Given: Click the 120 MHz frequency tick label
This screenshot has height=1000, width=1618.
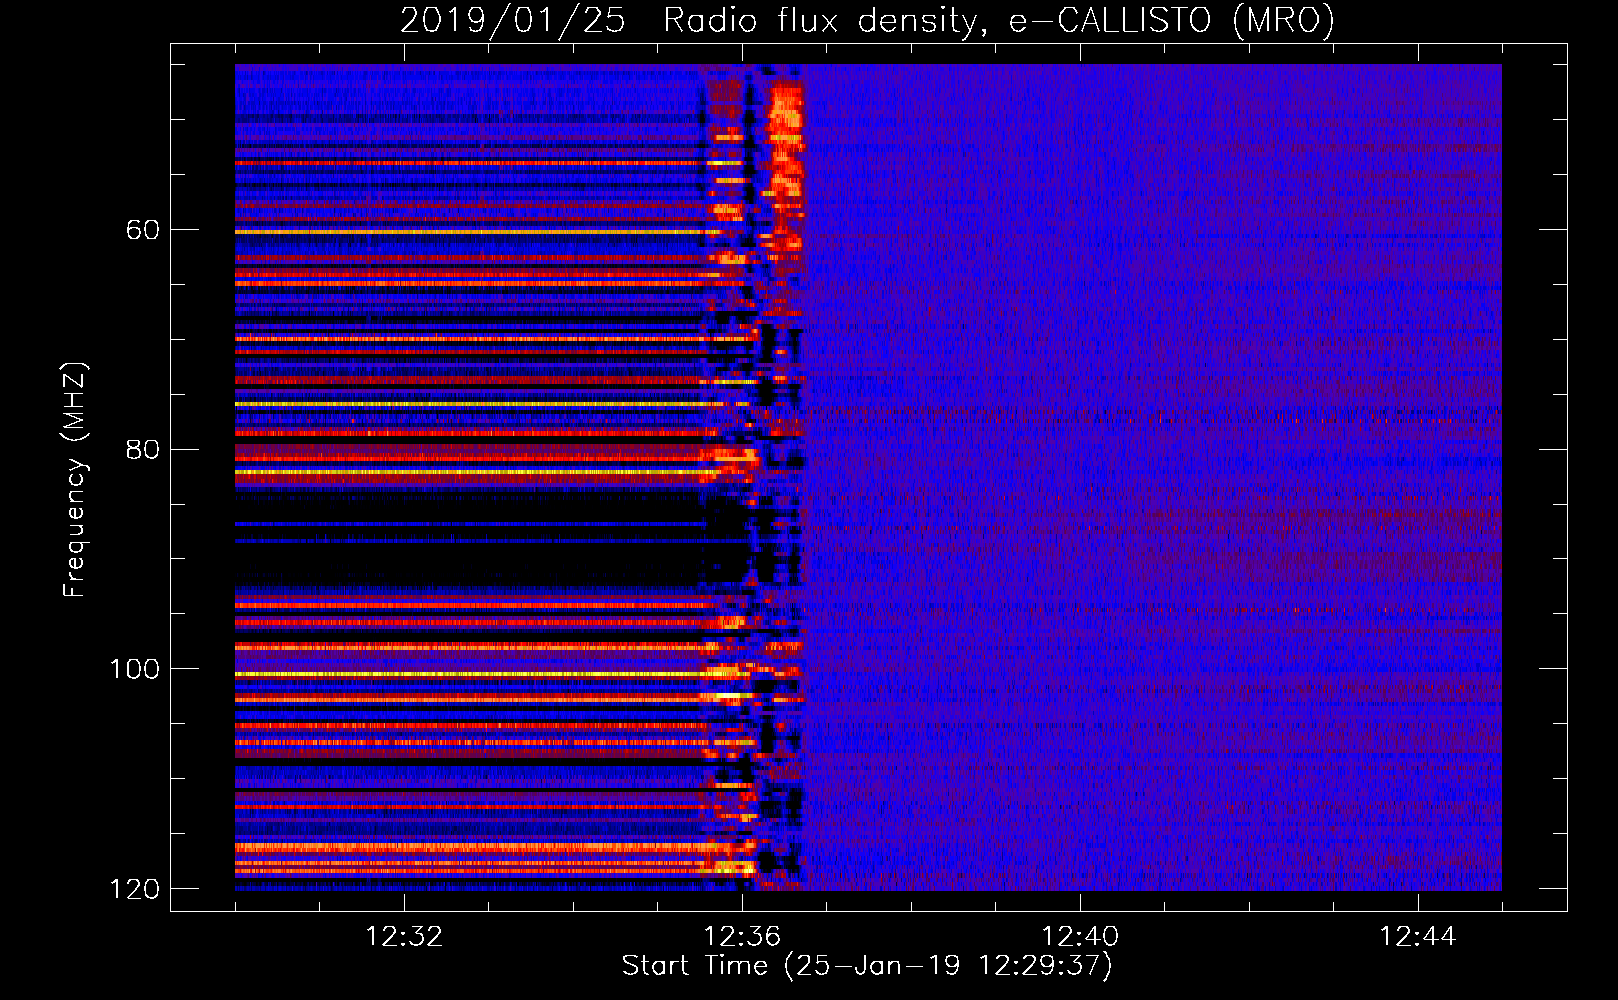Looking at the screenshot, I should pyautogui.click(x=134, y=889).
